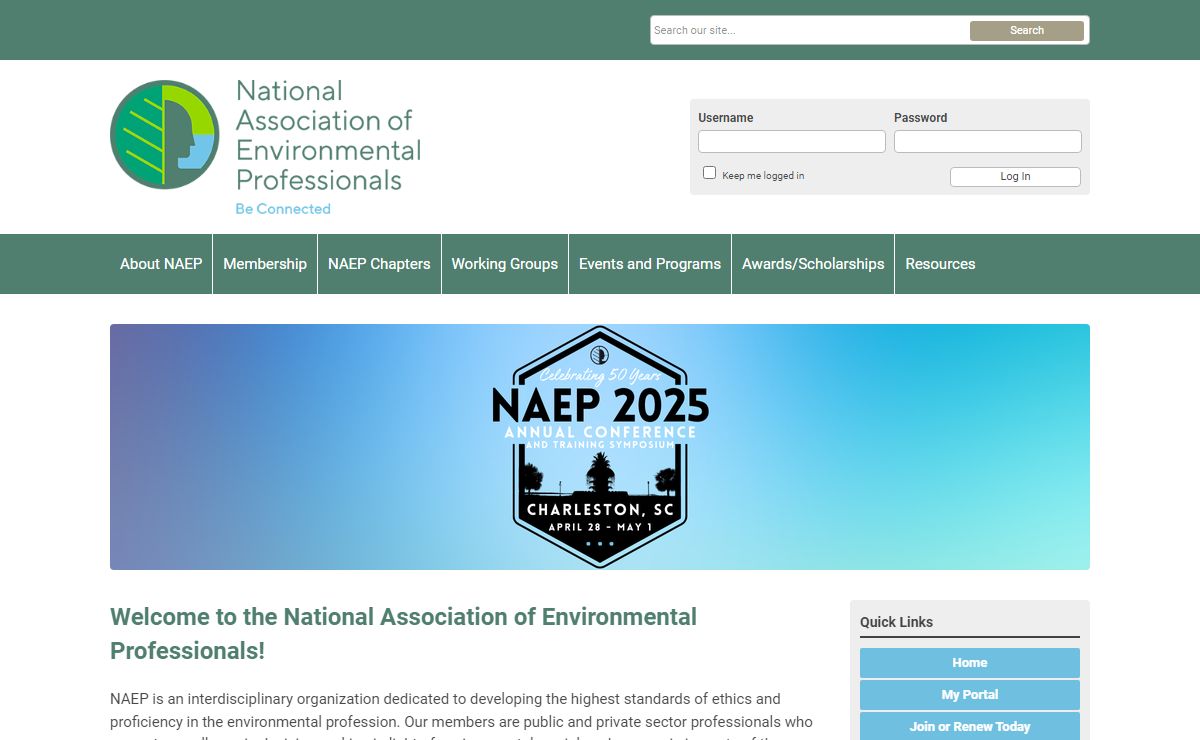Open the Events and Programs menu
This screenshot has height=740, width=1200.
coord(650,264)
